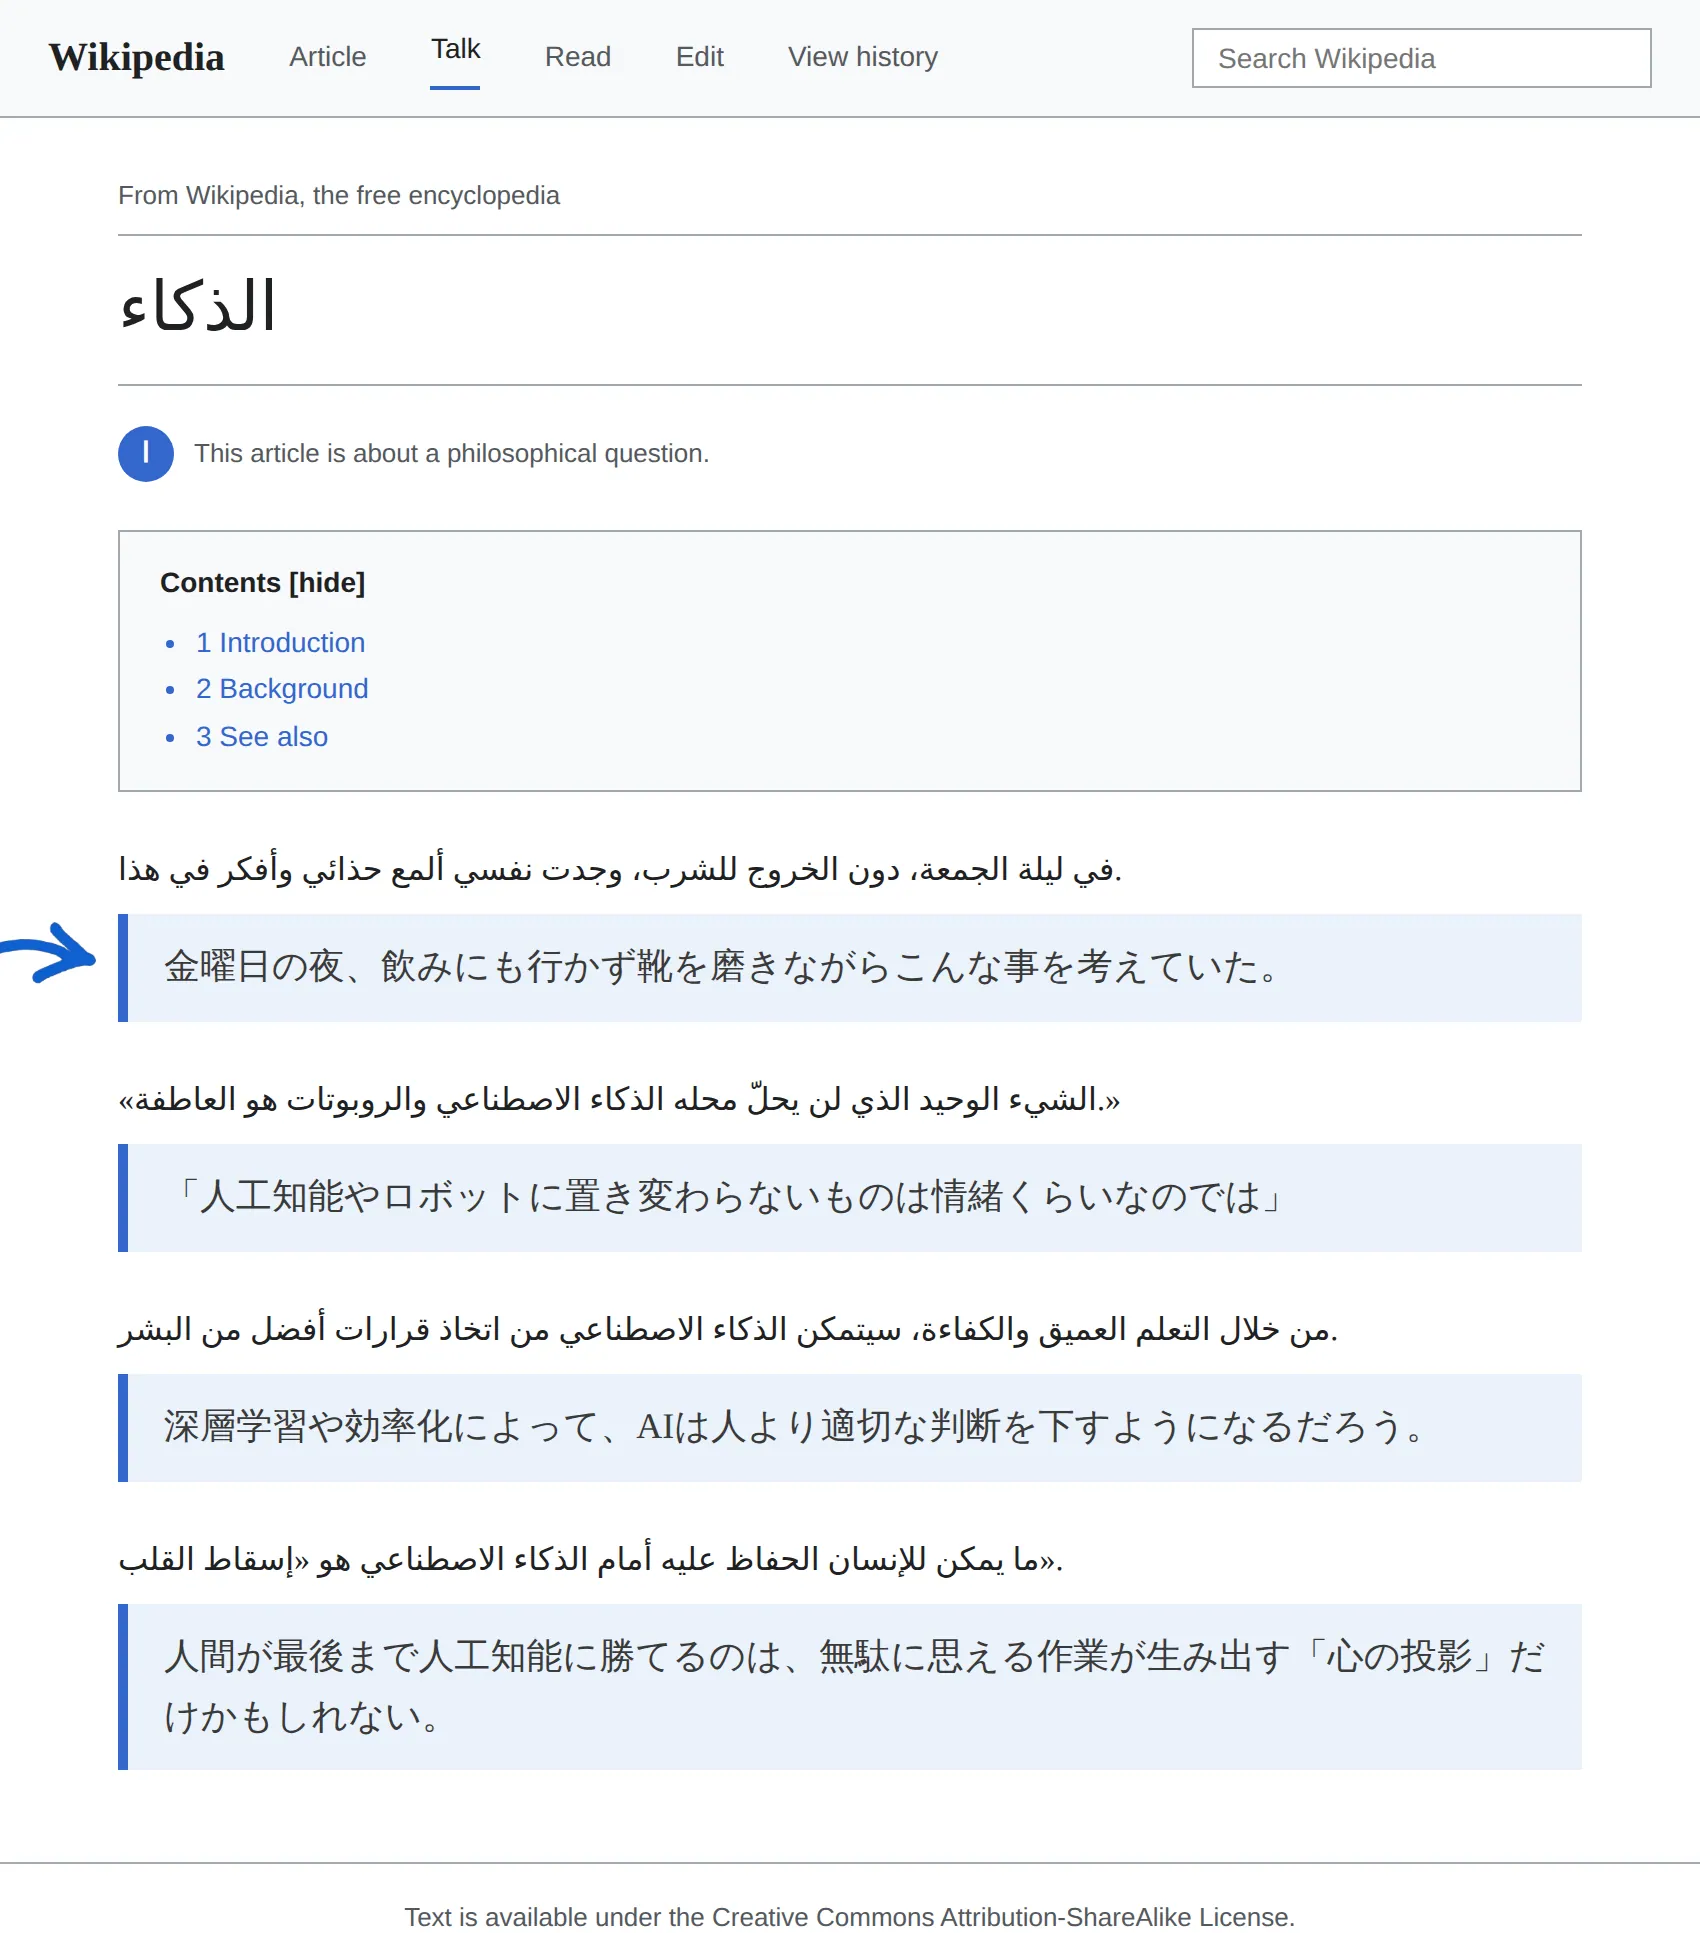Jump to 3 See also section
This screenshot has height=1933, width=1700.
[x=262, y=737]
